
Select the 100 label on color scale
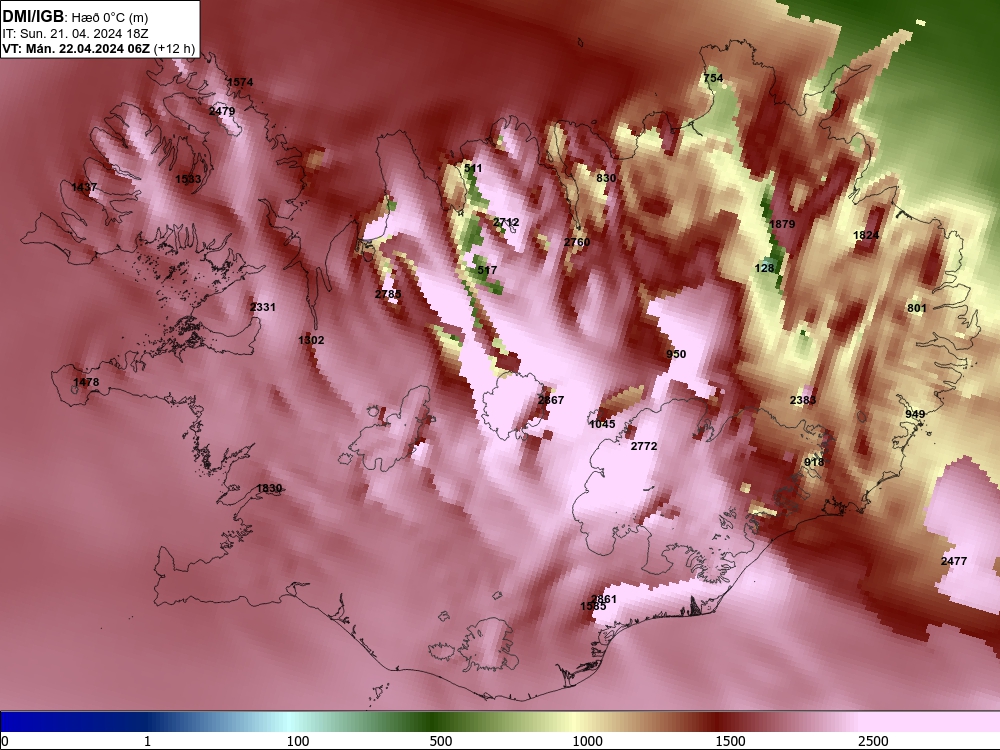pyautogui.click(x=298, y=741)
